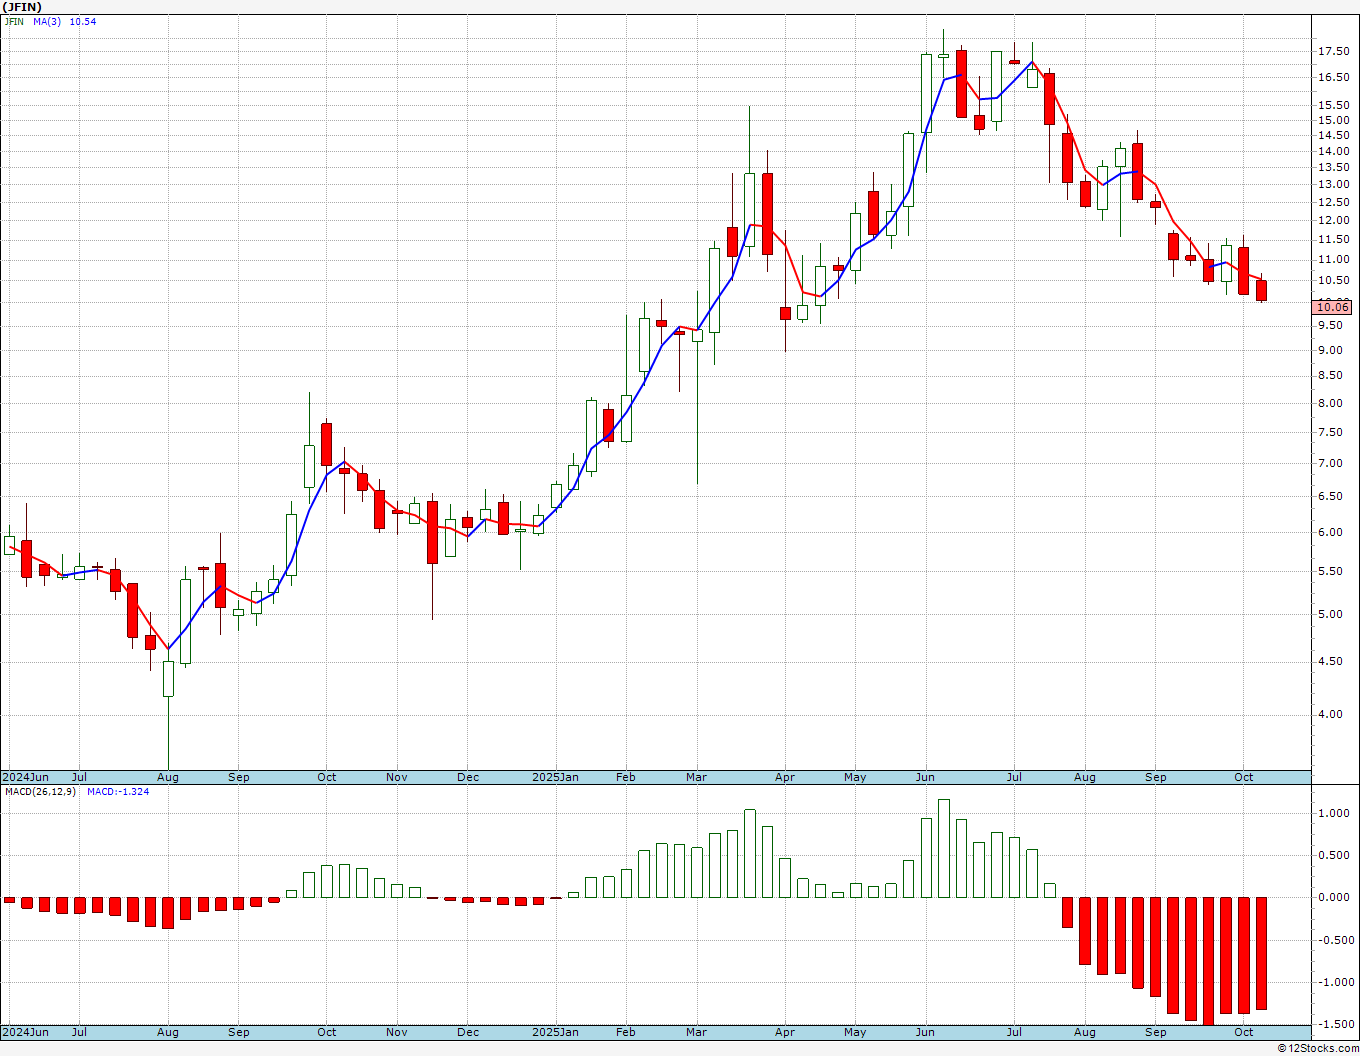Click the 6.50 price axis label
The image size is (1360, 1056).
[x=1330, y=496]
